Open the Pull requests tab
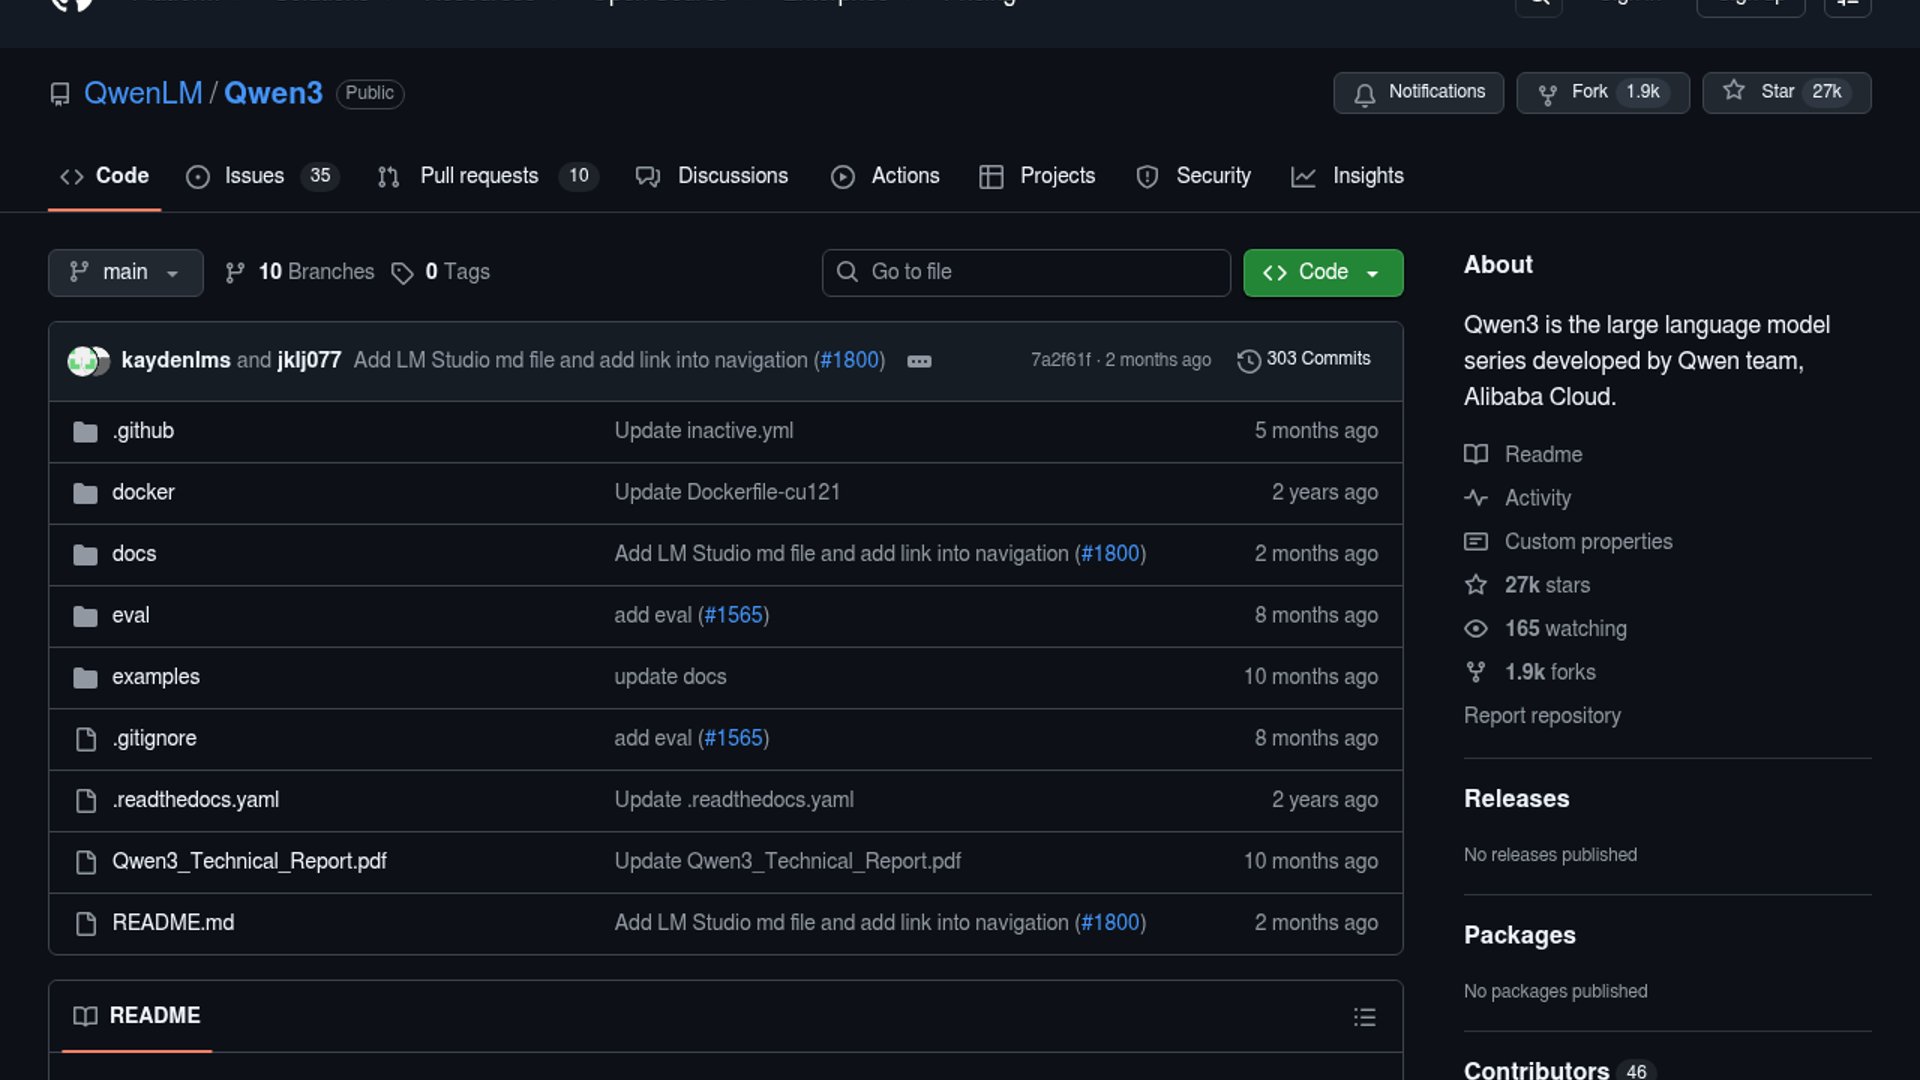Screen dimensions: 1920x1080 pos(478,176)
